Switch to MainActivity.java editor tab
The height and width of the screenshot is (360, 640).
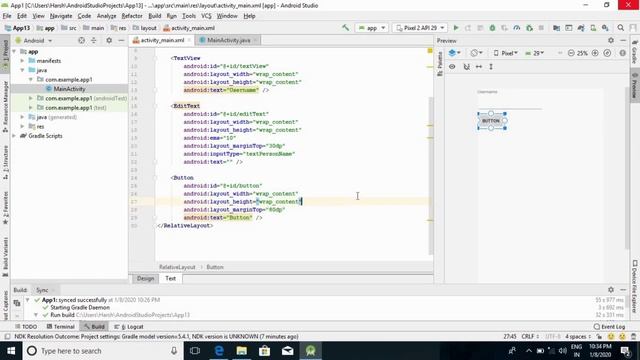(228, 40)
